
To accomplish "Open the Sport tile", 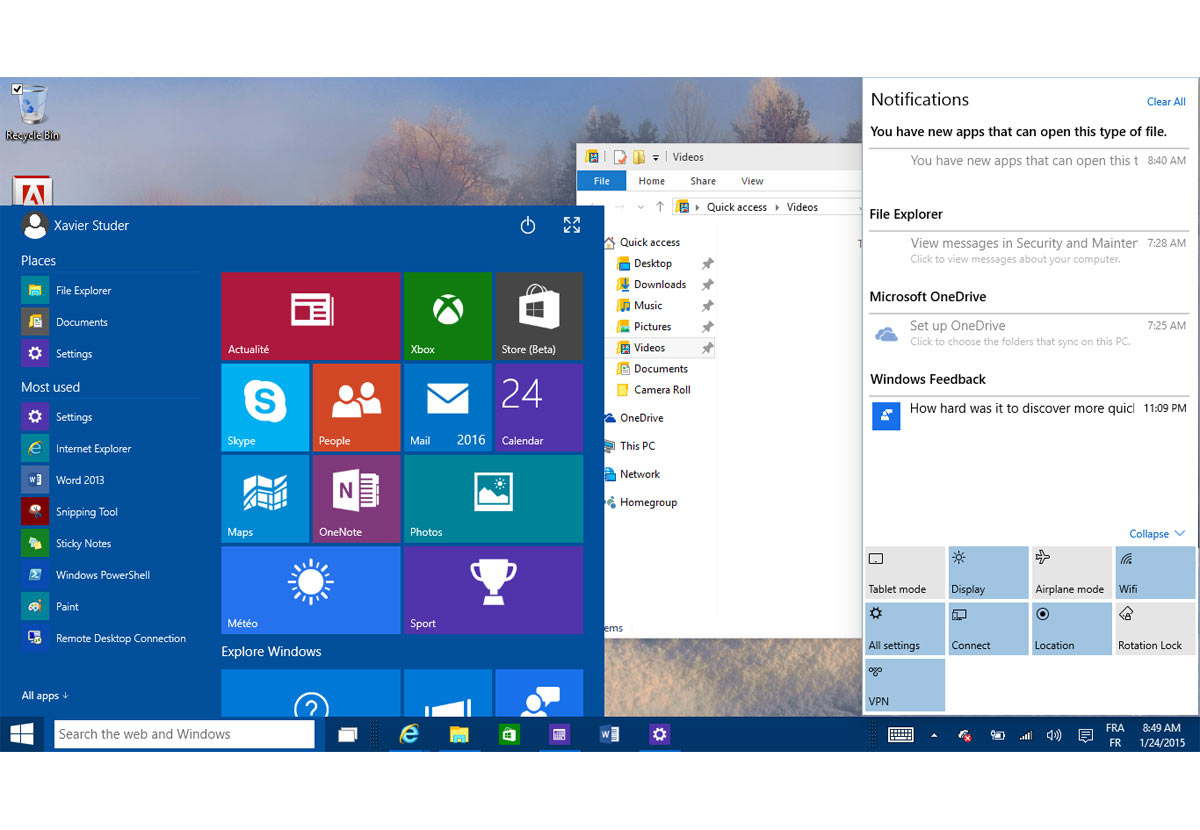I will [493, 590].
